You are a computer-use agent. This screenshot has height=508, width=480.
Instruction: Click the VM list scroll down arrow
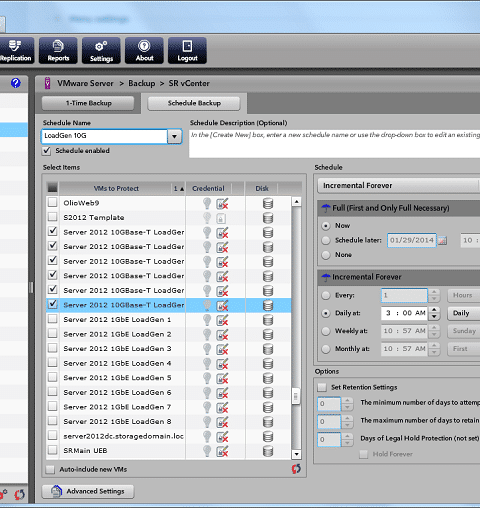click(x=296, y=454)
